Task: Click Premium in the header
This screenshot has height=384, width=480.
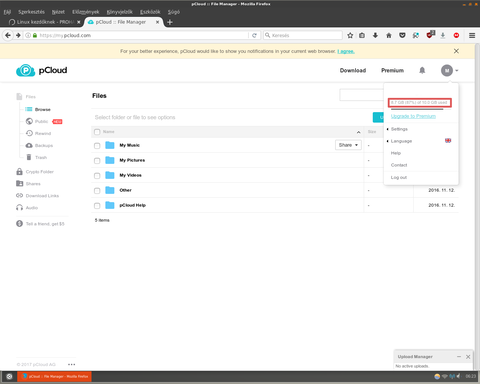Action: tap(393, 70)
